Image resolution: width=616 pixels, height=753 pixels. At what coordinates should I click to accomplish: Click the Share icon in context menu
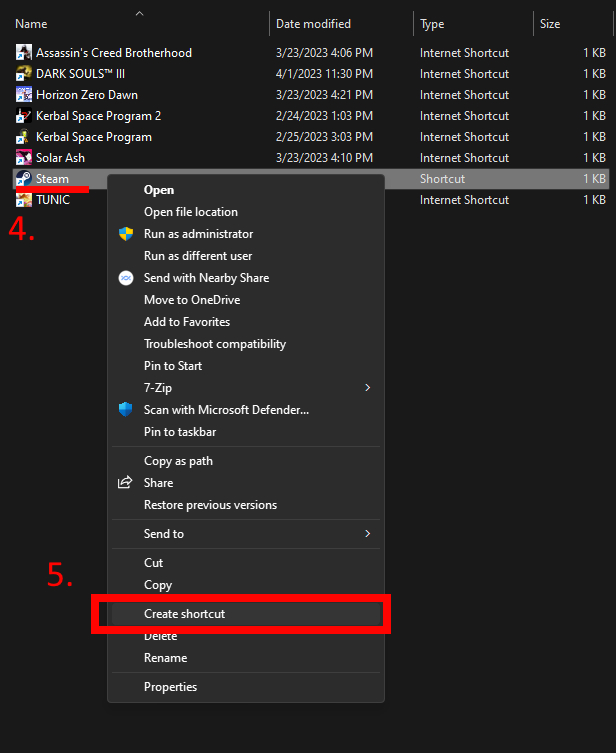pyautogui.click(x=126, y=483)
